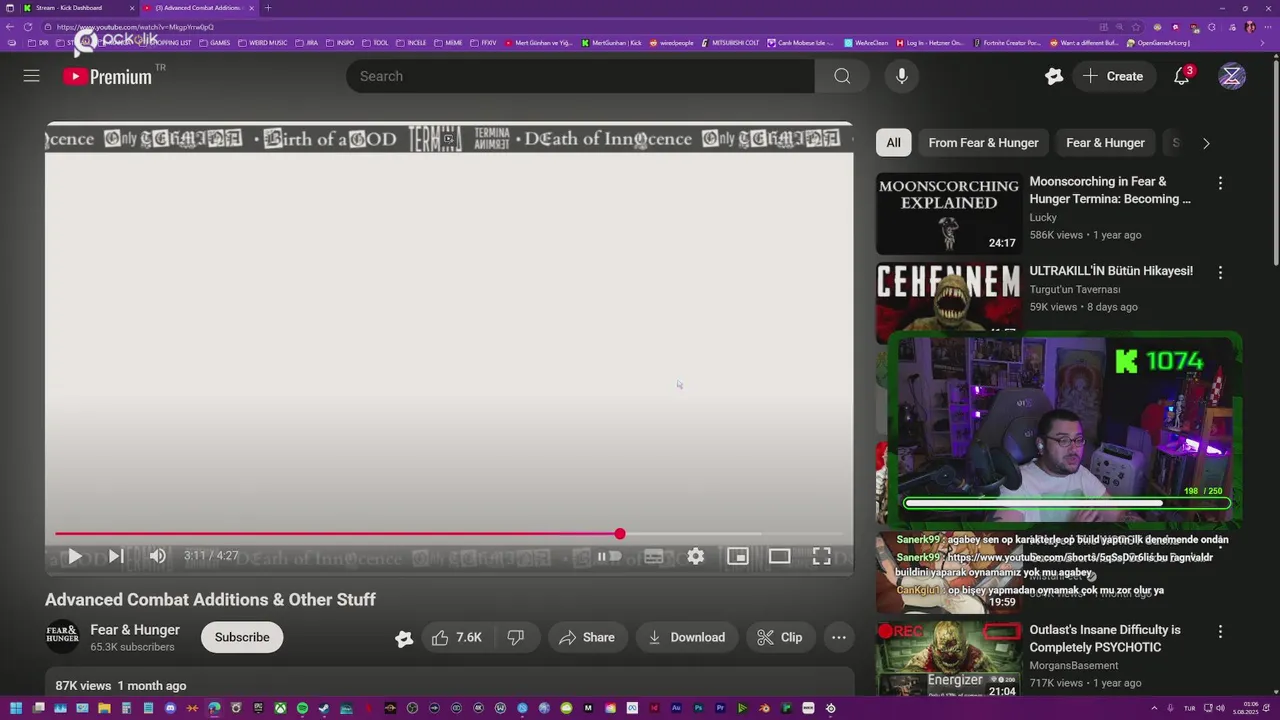Open Spotify from taskbar
Viewport: 1280px width, 720px height.
click(302, 708)
